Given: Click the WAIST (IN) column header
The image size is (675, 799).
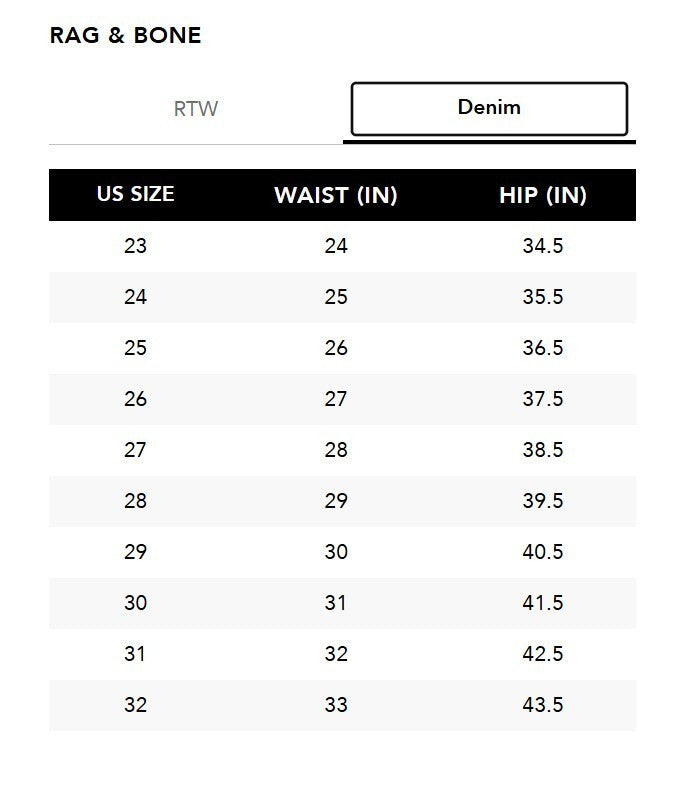Looking at the screenshot, I should click(x=336, y=195).
